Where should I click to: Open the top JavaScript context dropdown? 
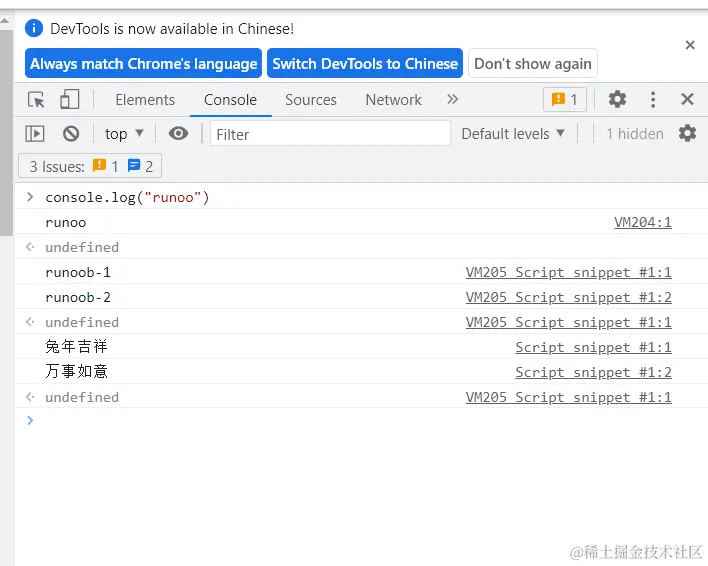(124, 134)
